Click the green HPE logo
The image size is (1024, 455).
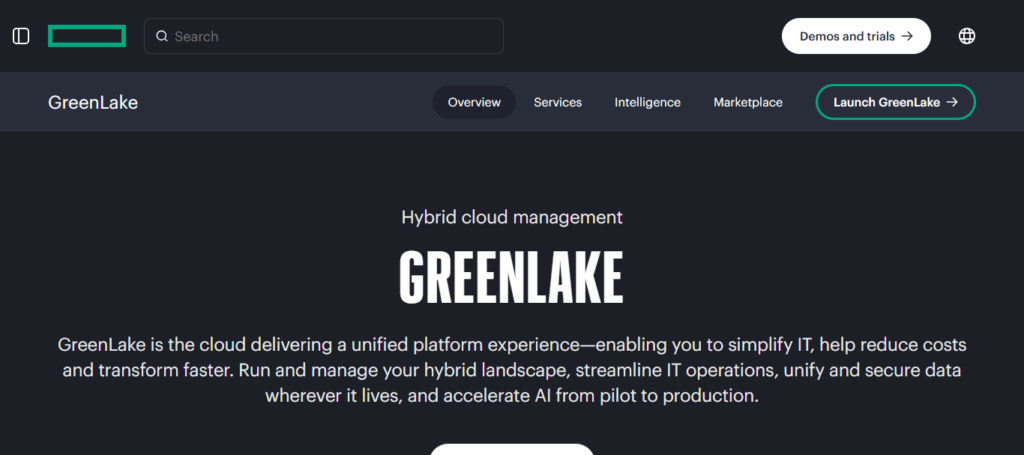coord(87,36)
